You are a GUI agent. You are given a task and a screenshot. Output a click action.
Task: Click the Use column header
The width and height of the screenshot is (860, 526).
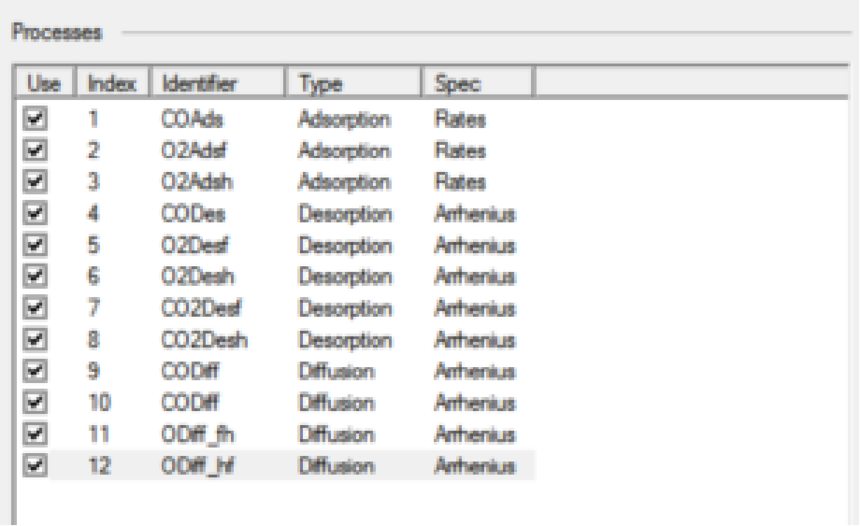[x=42, y=82]
